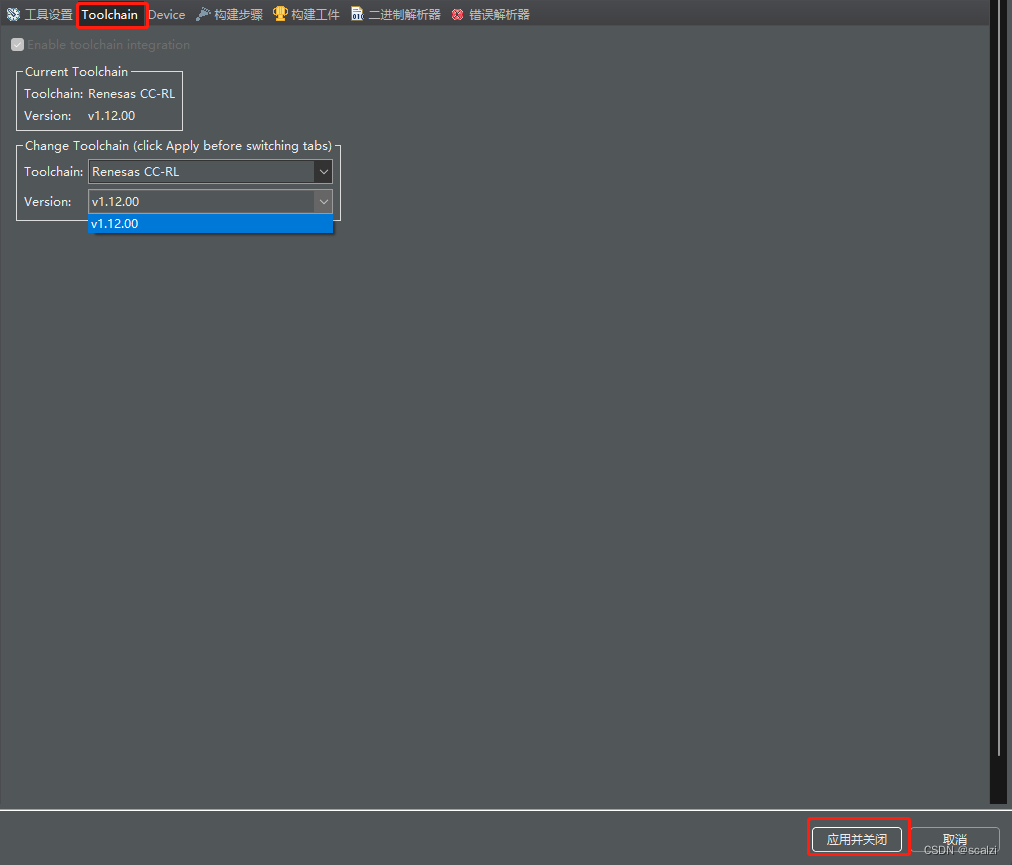Click the 构建步骤 paintbrush icon
The height and width of the screenshot is (865, 1012).
201,13
